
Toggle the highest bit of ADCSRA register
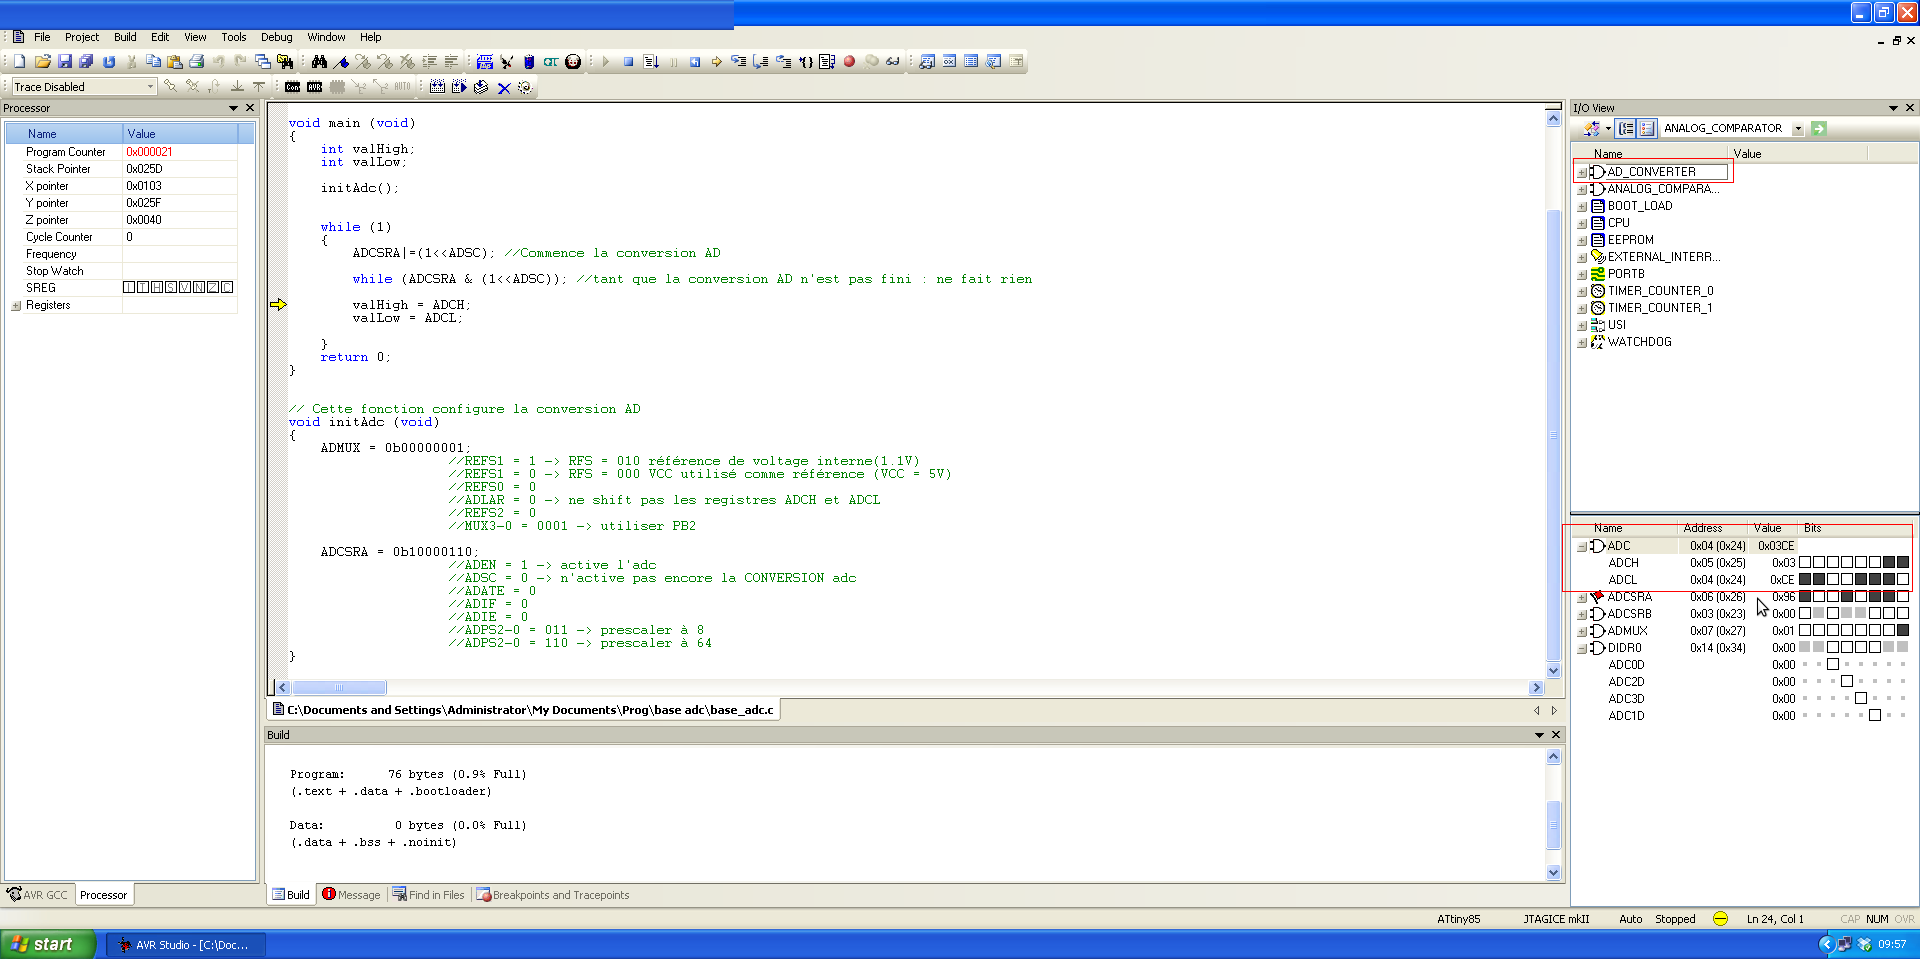pyautogui.click(x=1805, y=597)
